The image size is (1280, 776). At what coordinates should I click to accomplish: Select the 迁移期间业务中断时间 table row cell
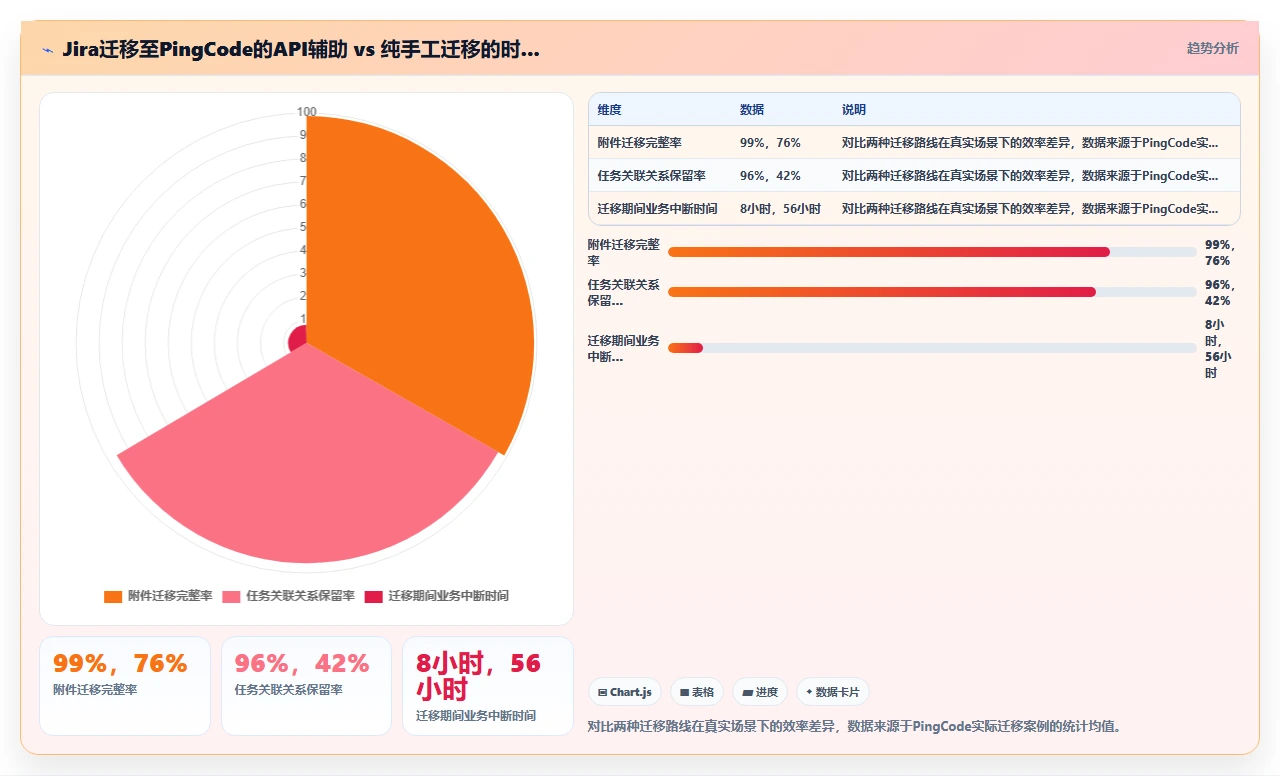point(658,209)
